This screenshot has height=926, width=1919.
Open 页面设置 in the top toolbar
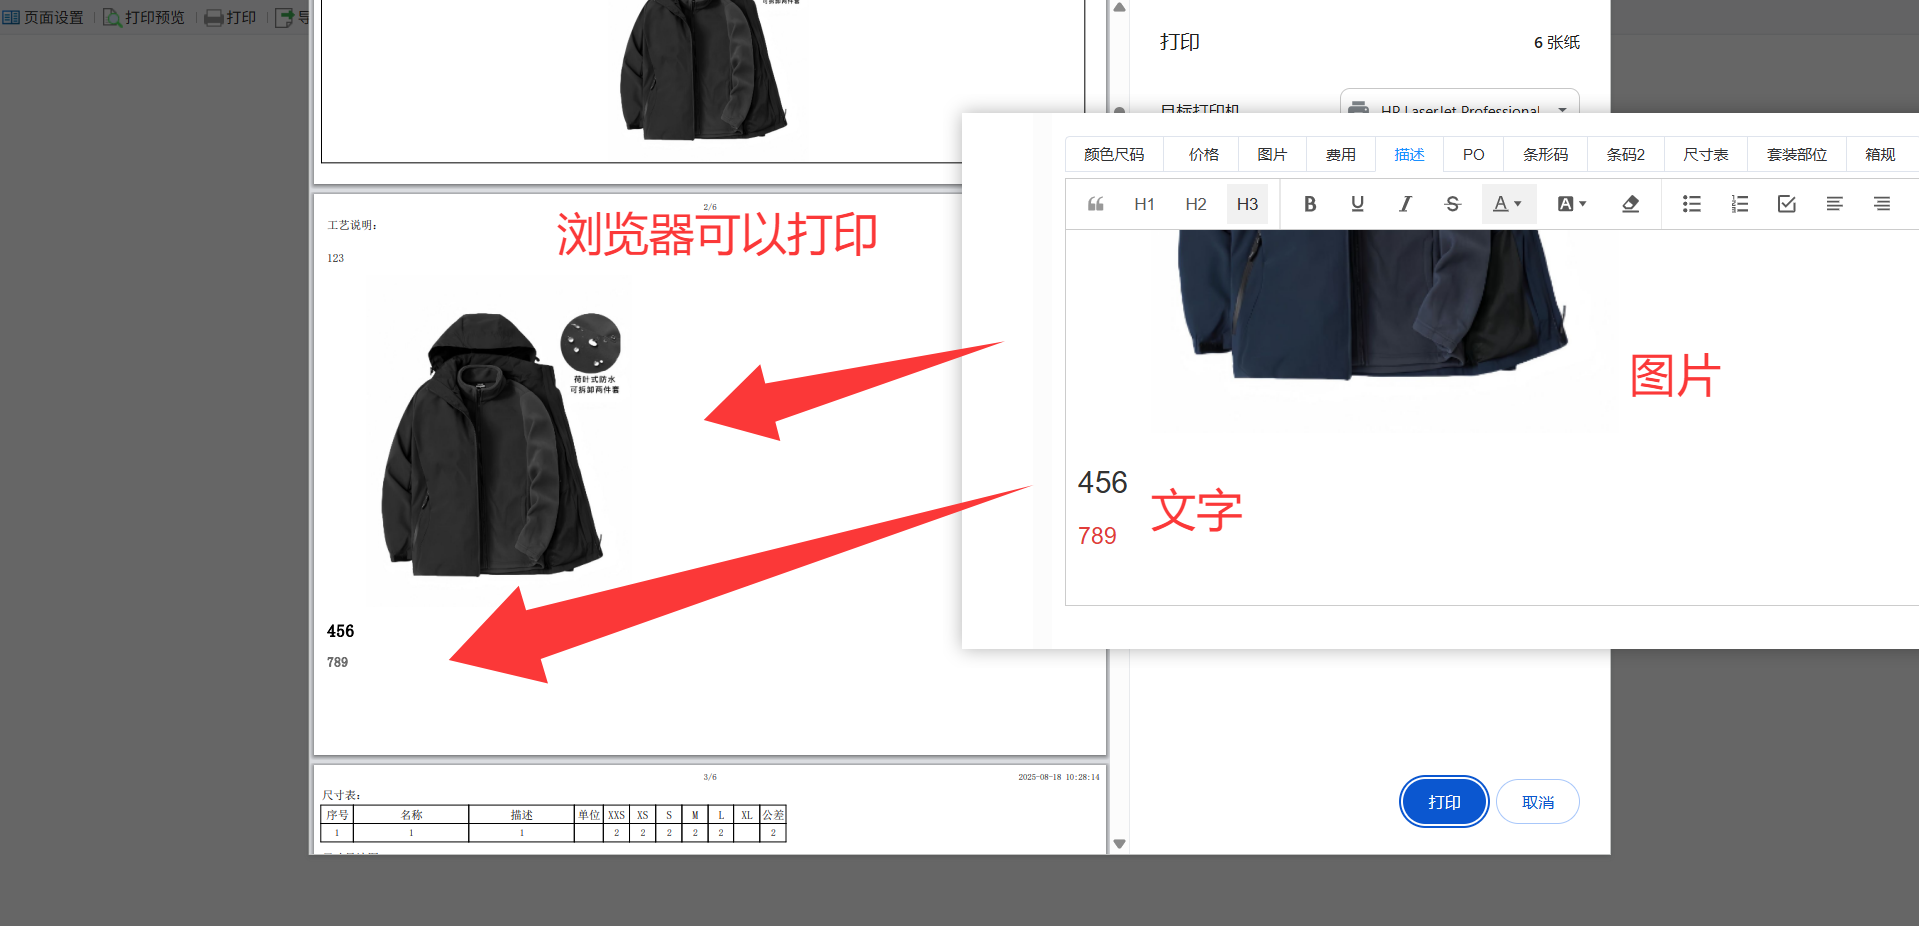pos(44,17)
